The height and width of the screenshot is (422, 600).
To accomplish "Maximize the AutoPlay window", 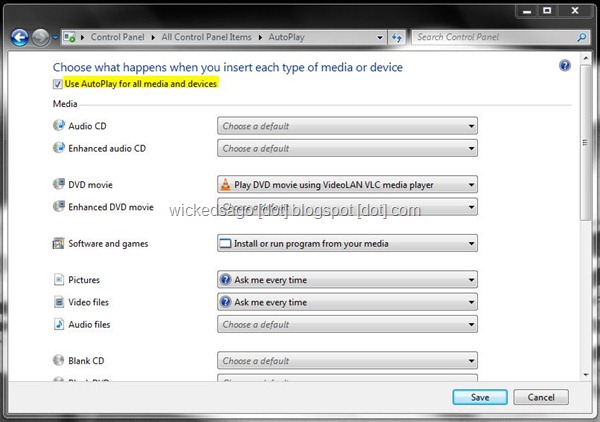I will point(547,11).
